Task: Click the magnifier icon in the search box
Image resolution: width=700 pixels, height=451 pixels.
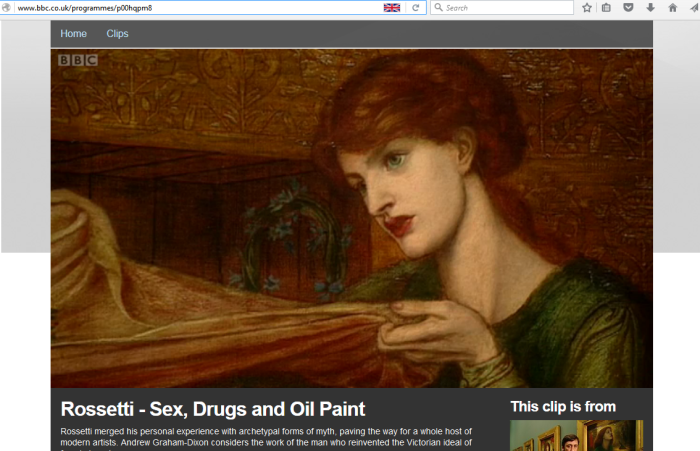Action: coord(438,8)
